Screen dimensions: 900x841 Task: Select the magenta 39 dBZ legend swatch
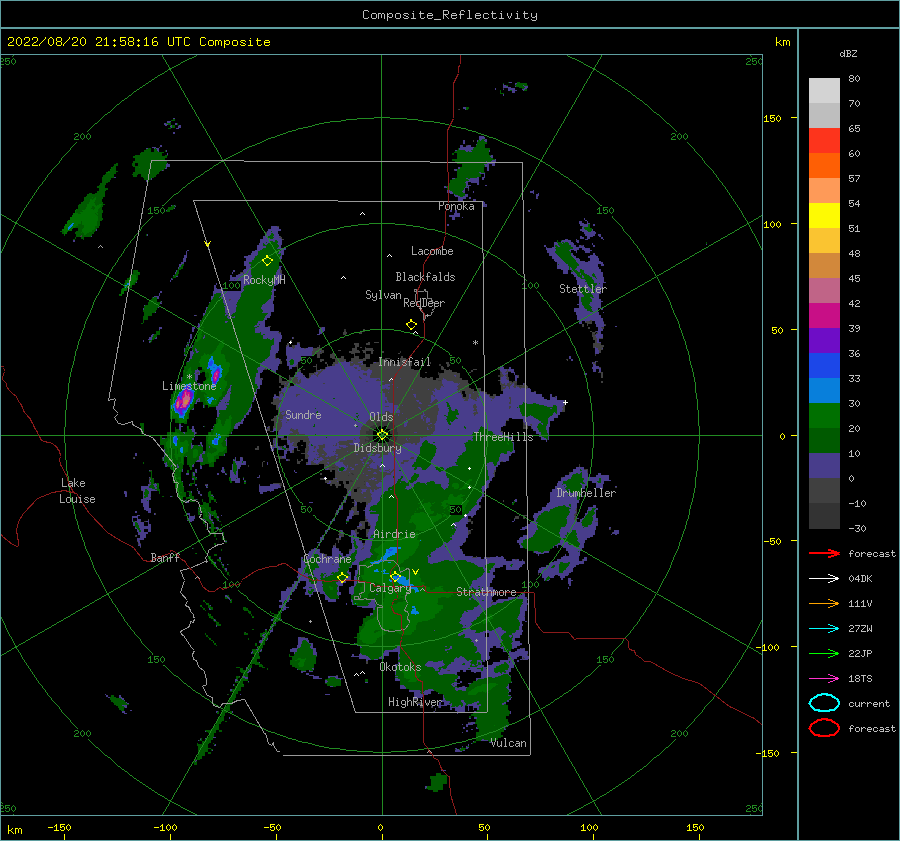[824, 315]
